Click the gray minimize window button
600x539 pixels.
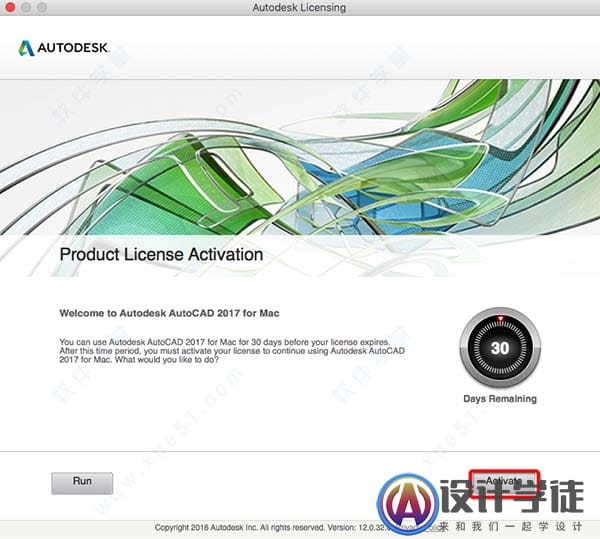(26, 7)
